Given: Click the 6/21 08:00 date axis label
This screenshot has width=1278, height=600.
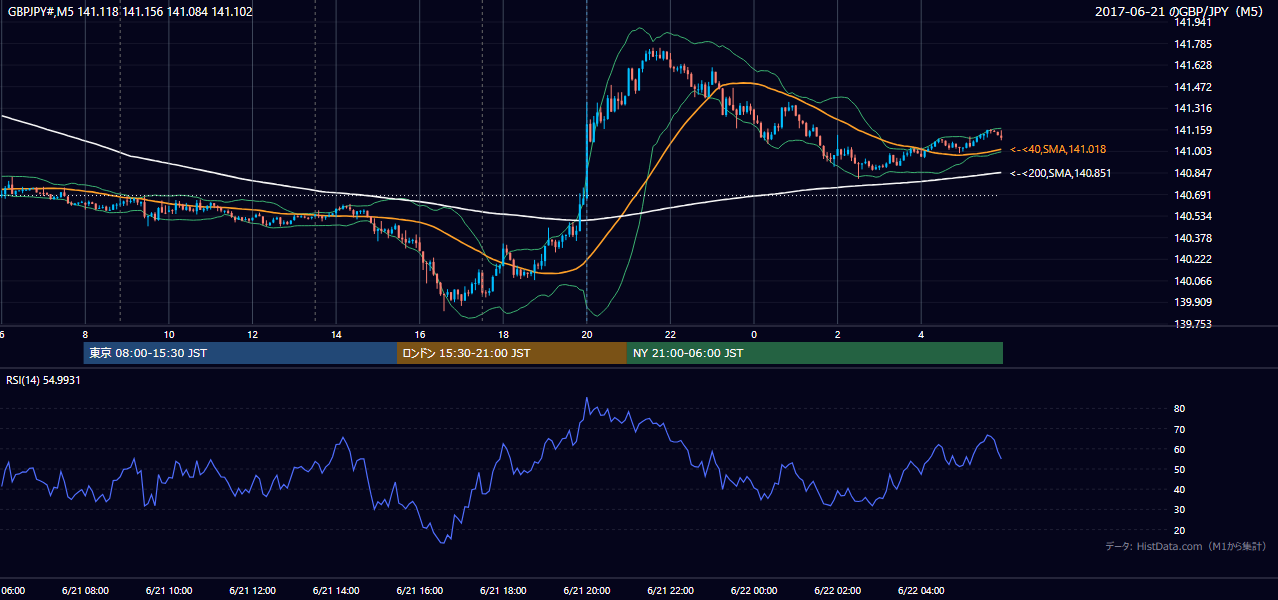Looking at the screenshot, I should [x=85, y=590].
